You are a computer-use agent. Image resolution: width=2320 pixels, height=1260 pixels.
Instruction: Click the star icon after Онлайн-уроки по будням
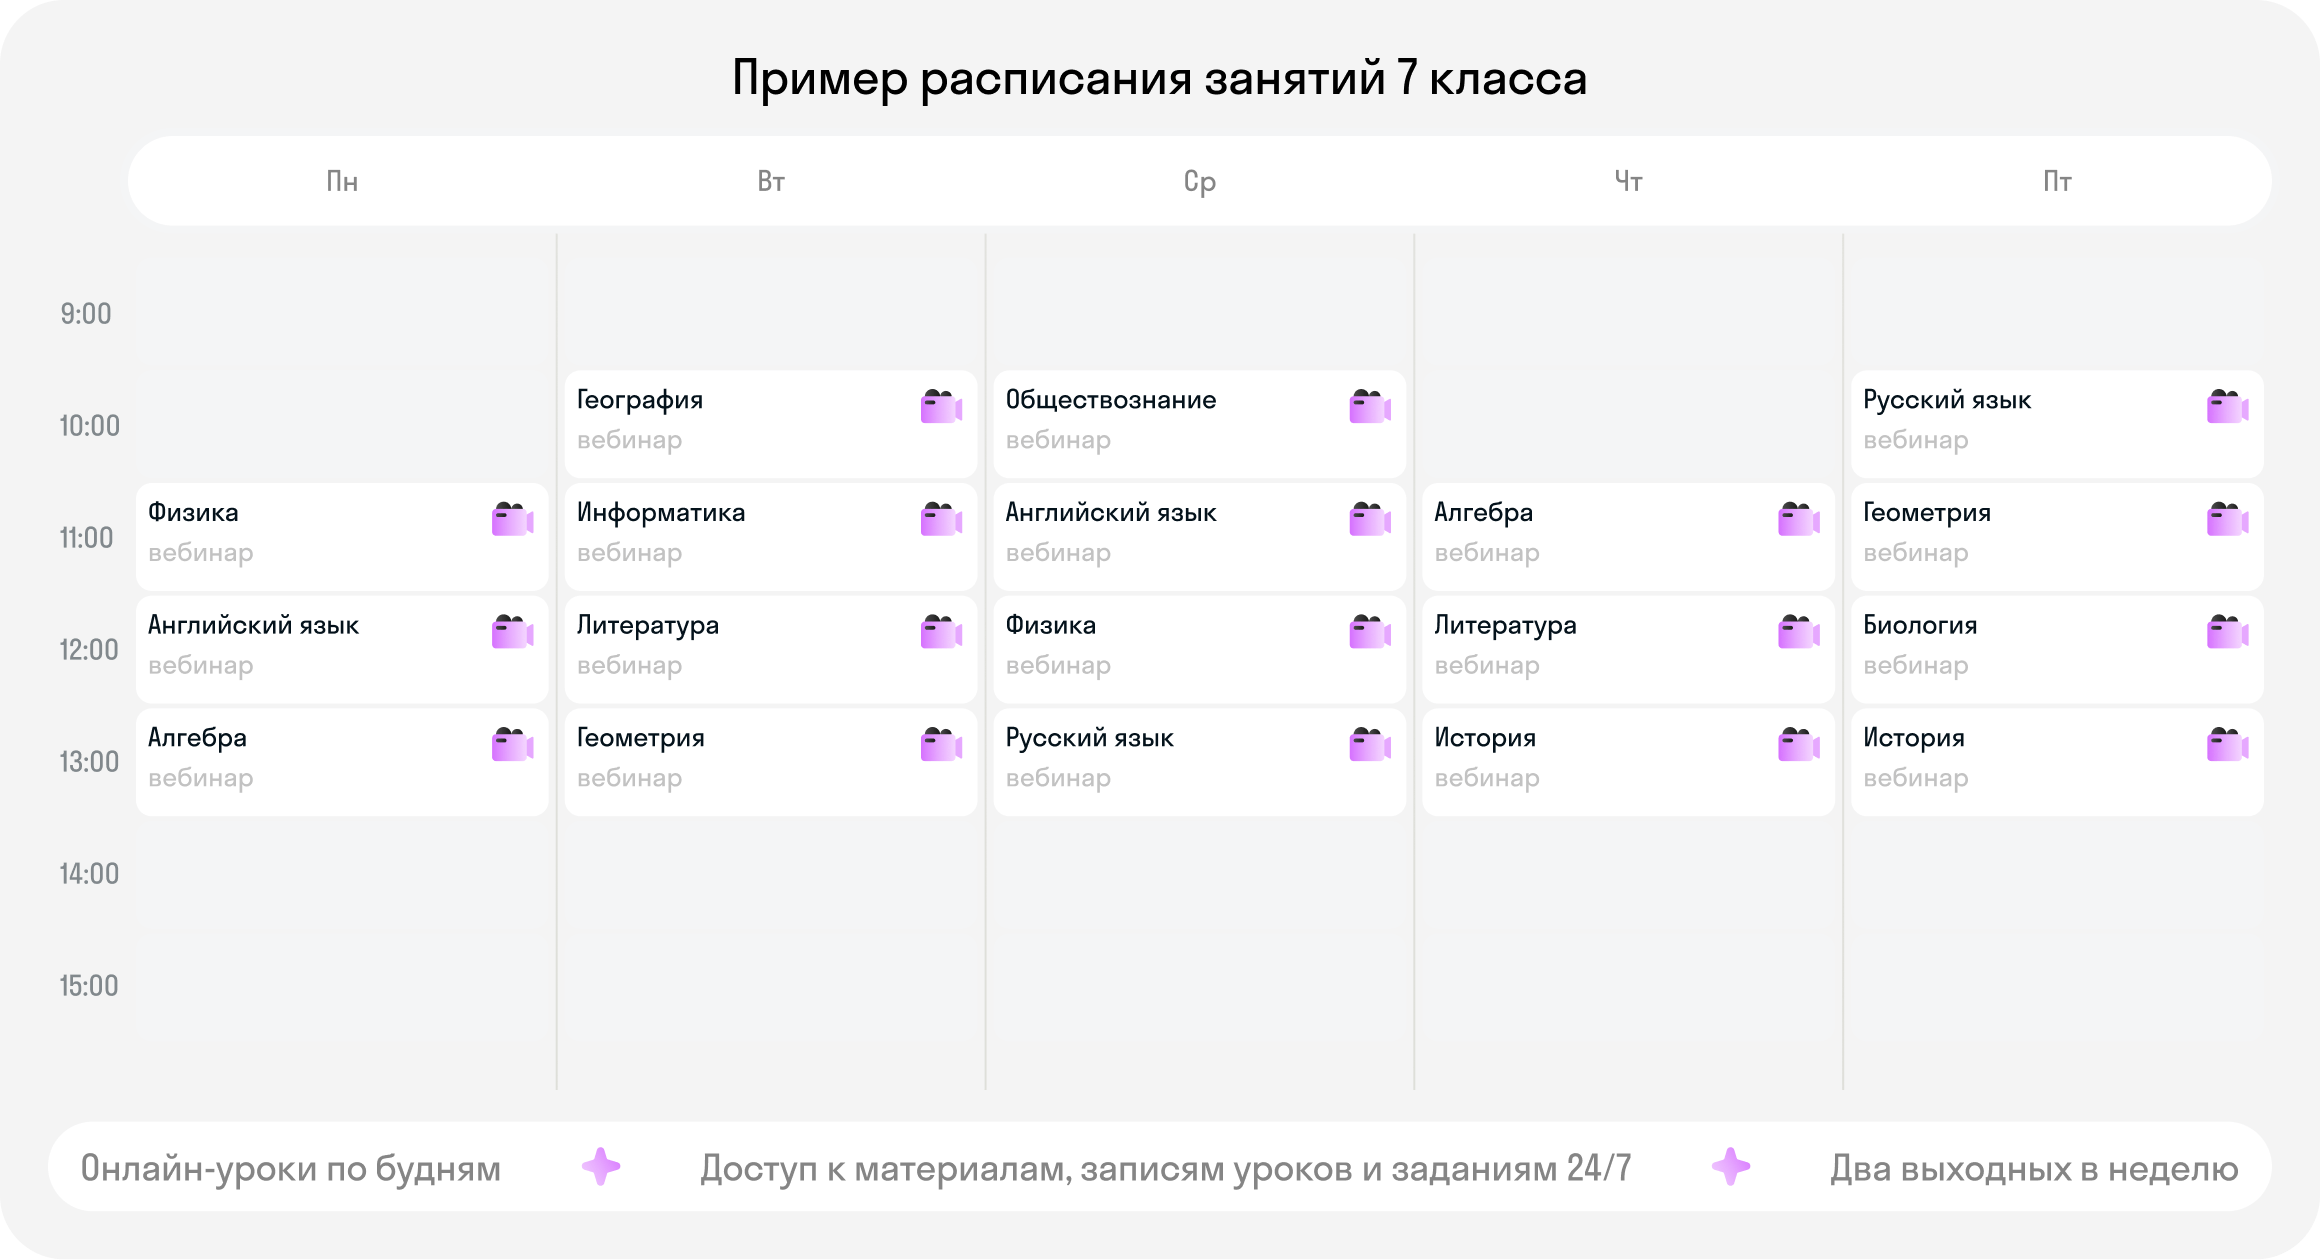pyautogui.click(x=601, y=1166)
